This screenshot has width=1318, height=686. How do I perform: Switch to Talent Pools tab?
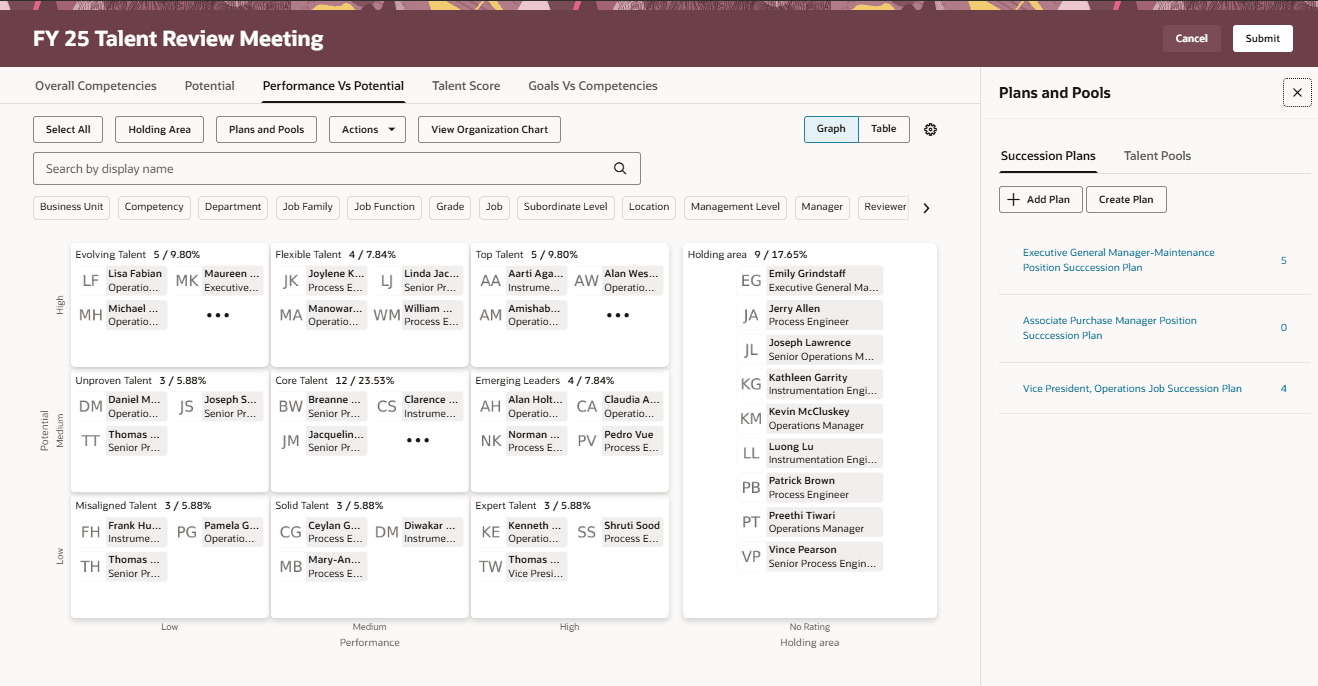tap(1157, 156)
